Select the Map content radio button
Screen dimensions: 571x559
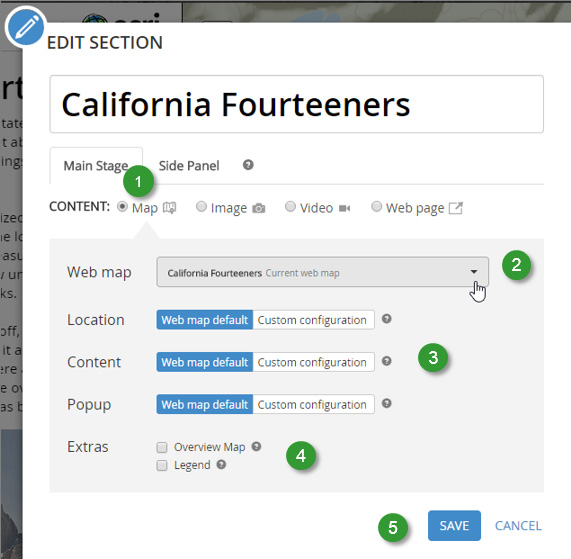point(122,207)
